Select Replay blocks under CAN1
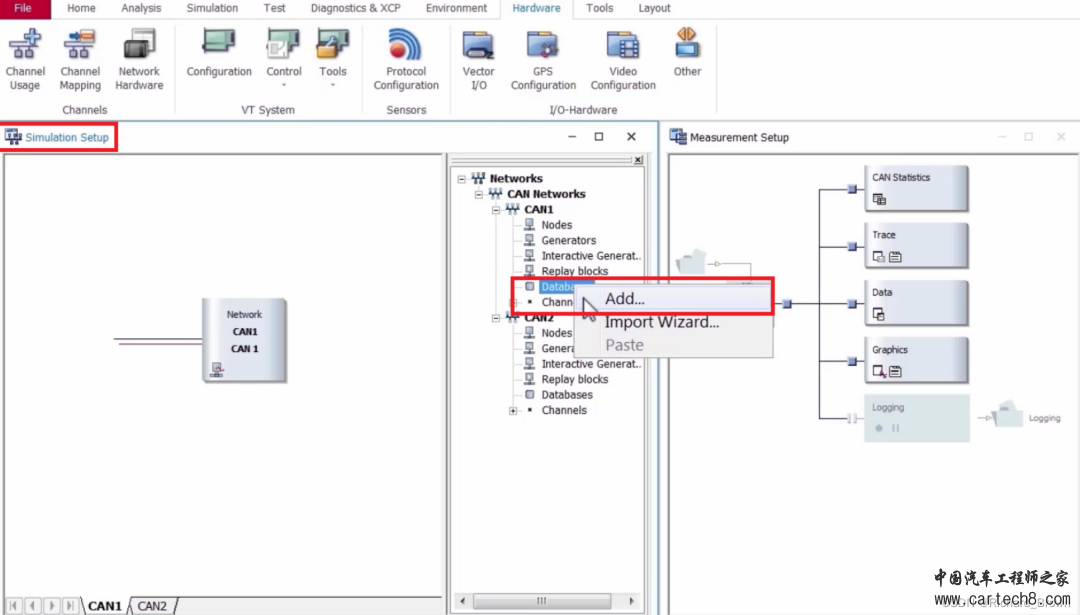1080x615 pixels. [x=574, y=271]
